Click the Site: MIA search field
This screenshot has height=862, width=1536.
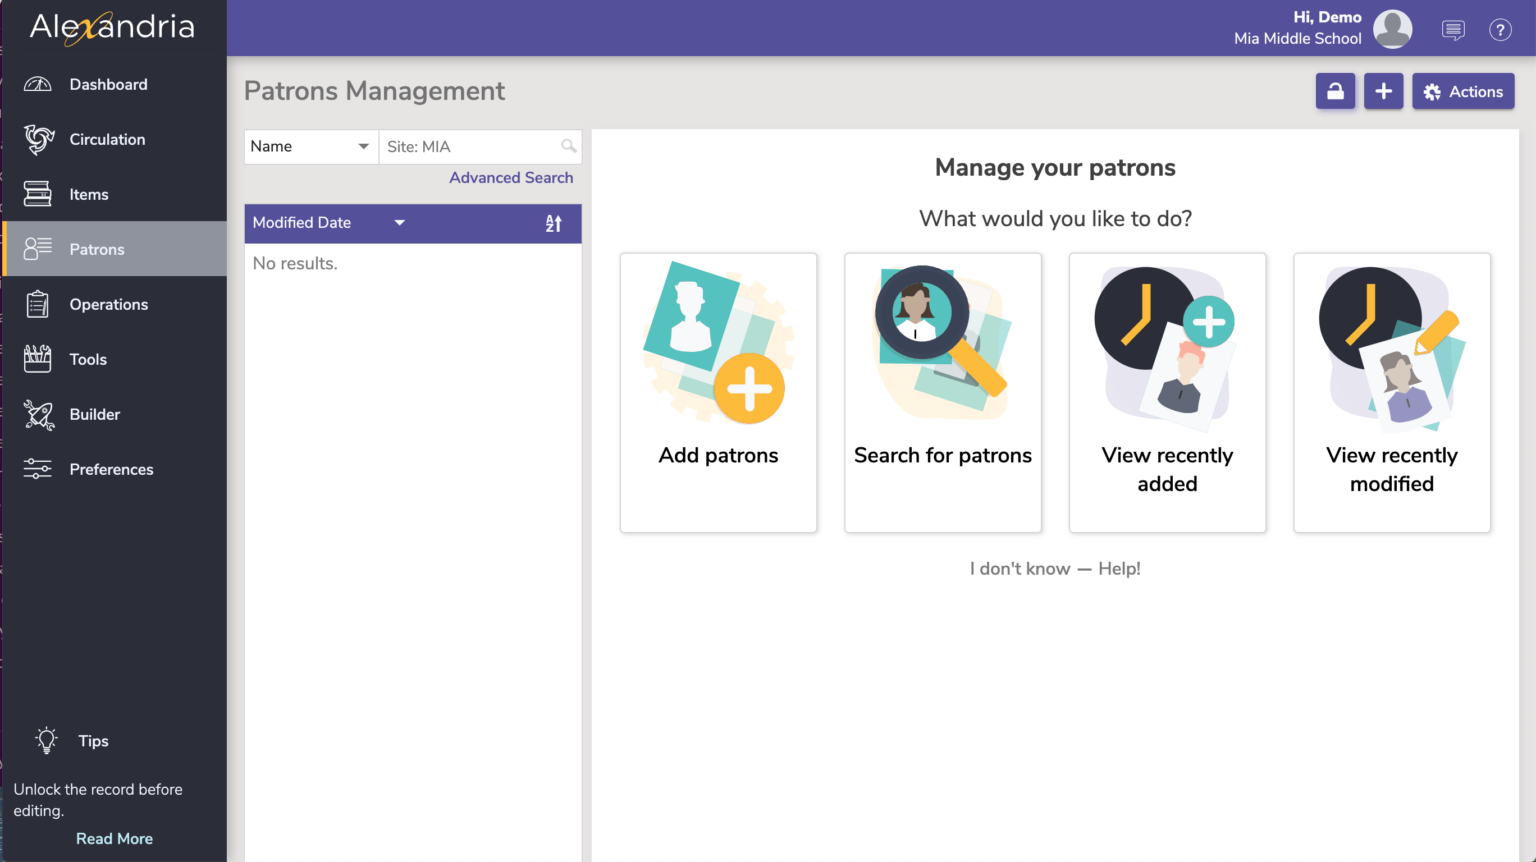[470, 146]
